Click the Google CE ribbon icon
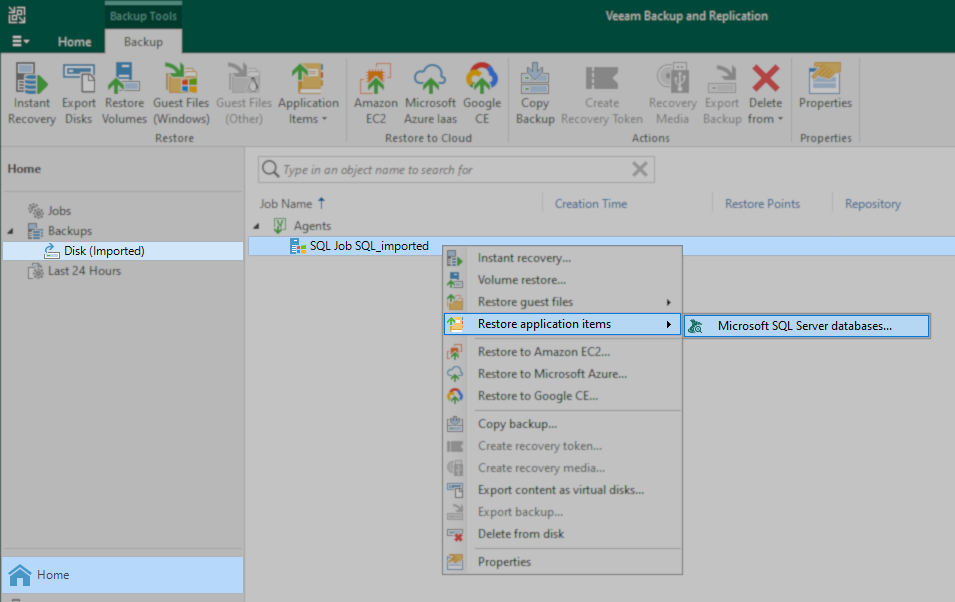 coord(482,94)
